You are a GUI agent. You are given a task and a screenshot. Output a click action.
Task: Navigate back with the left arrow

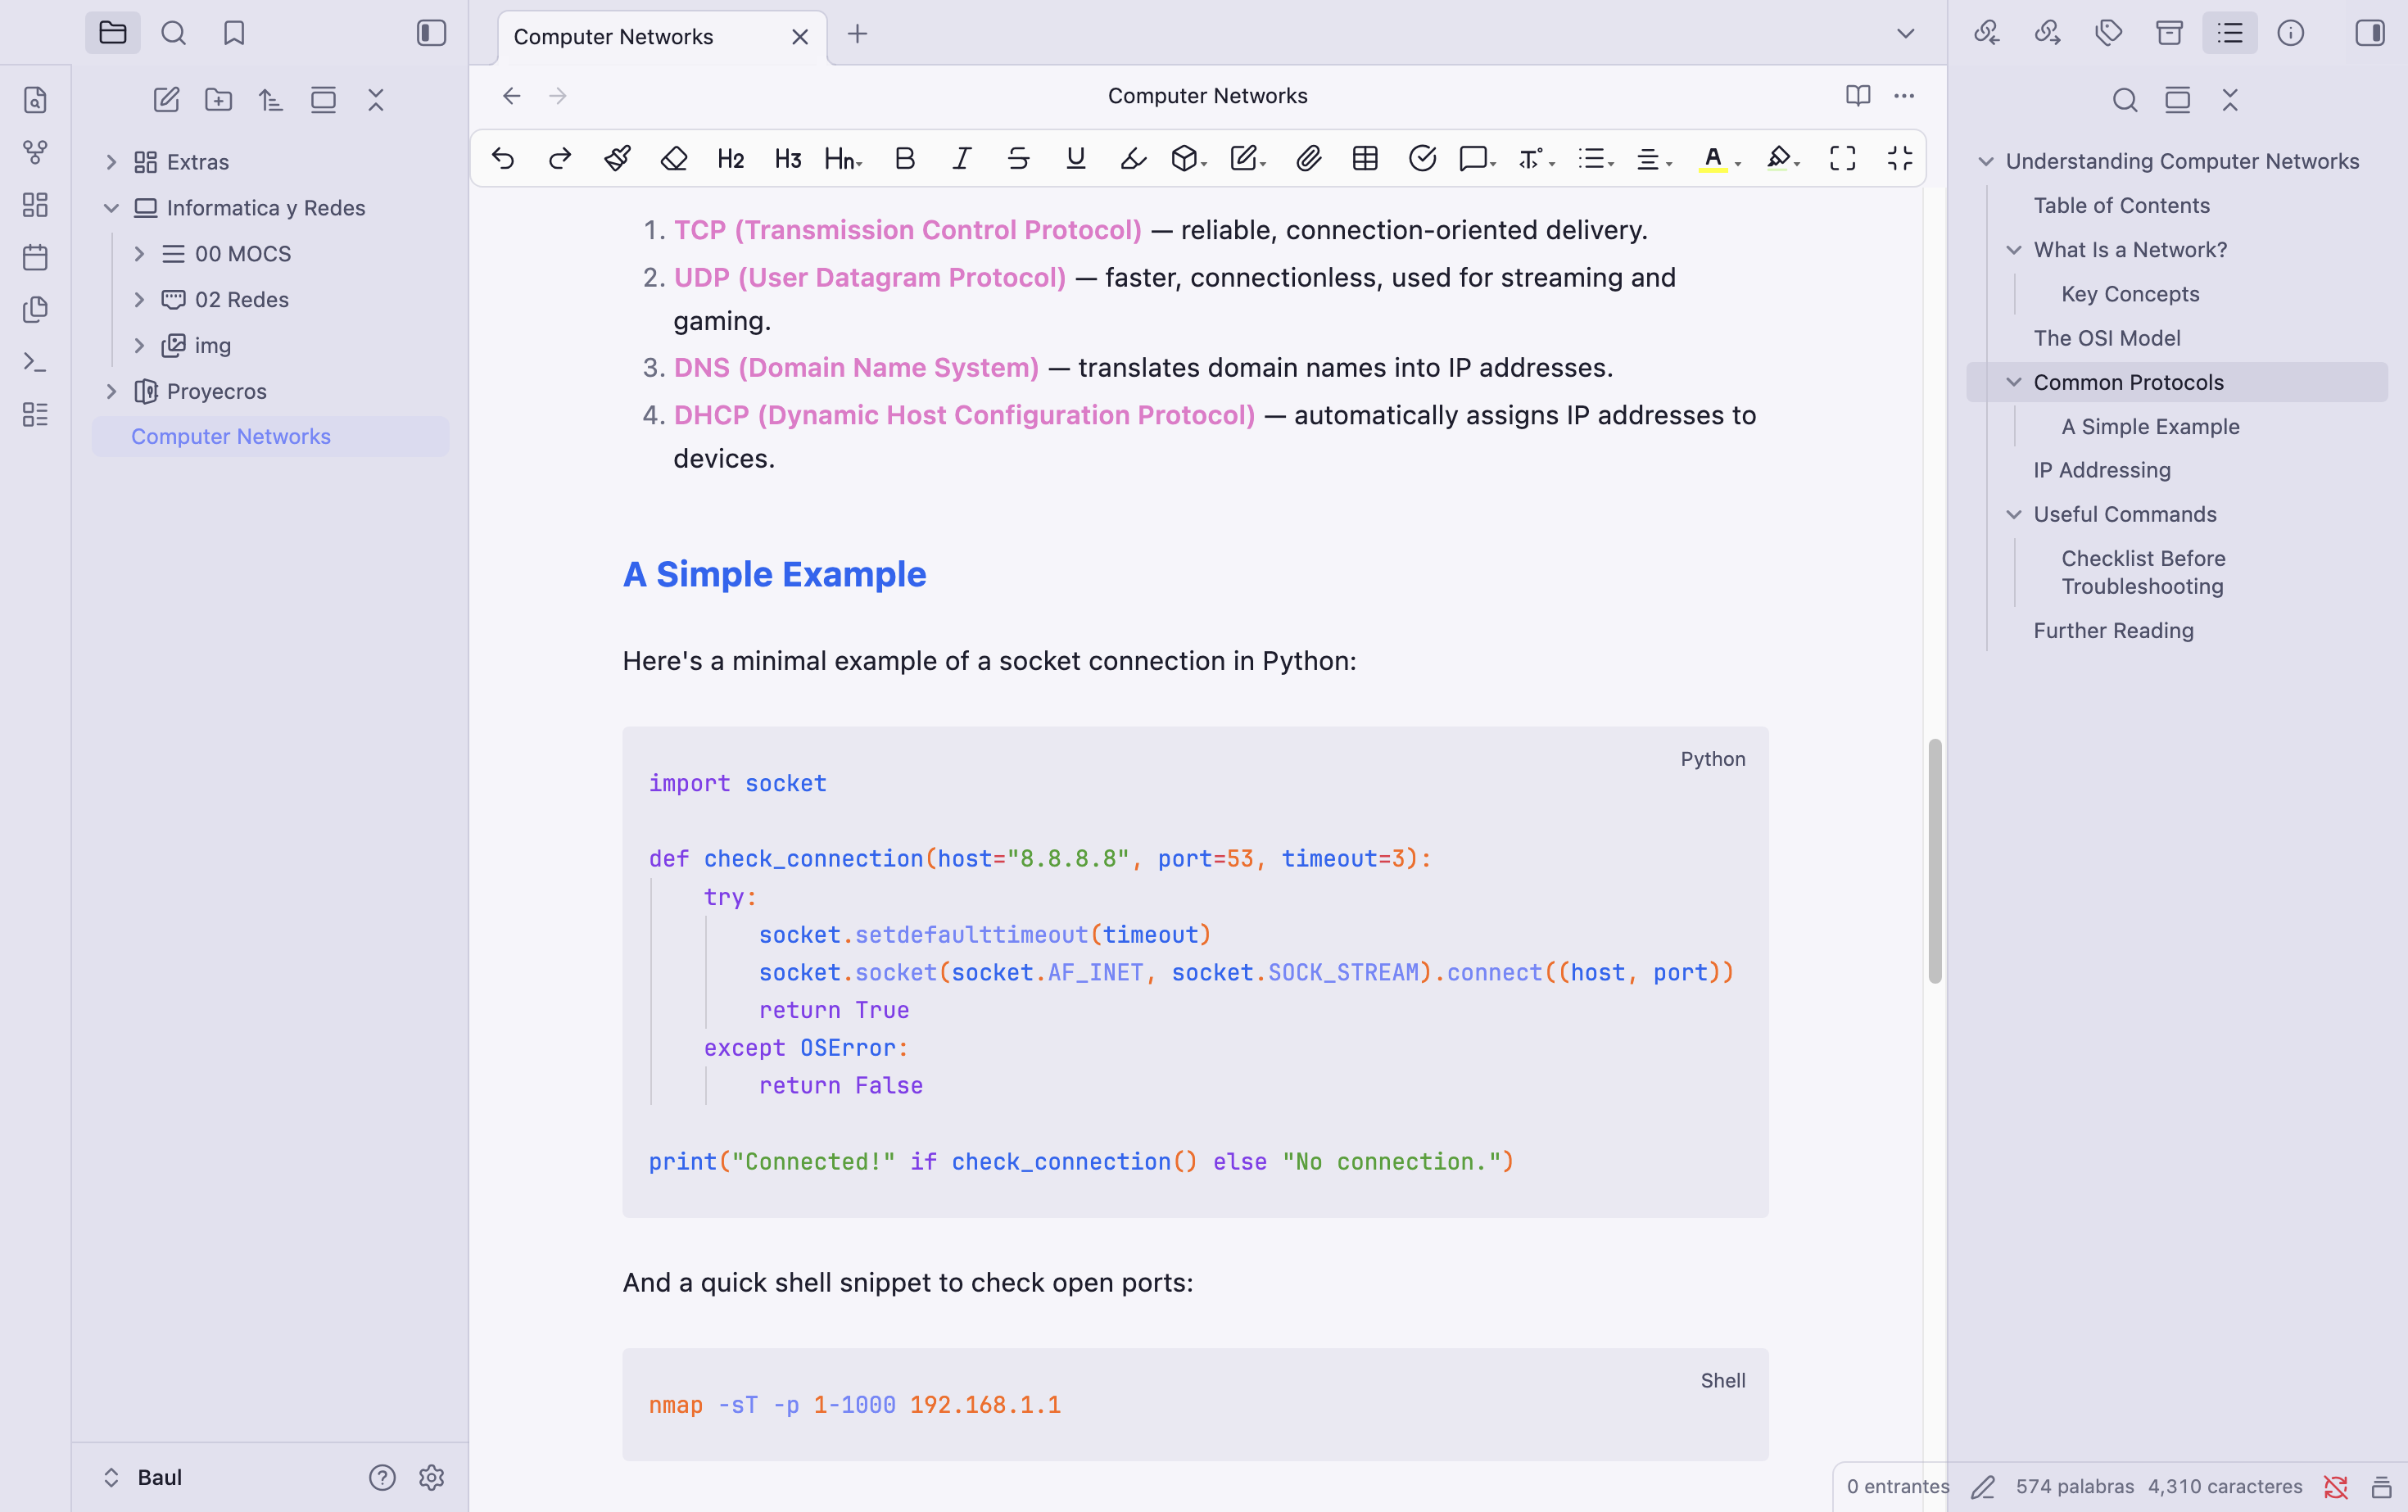[511, 96]
